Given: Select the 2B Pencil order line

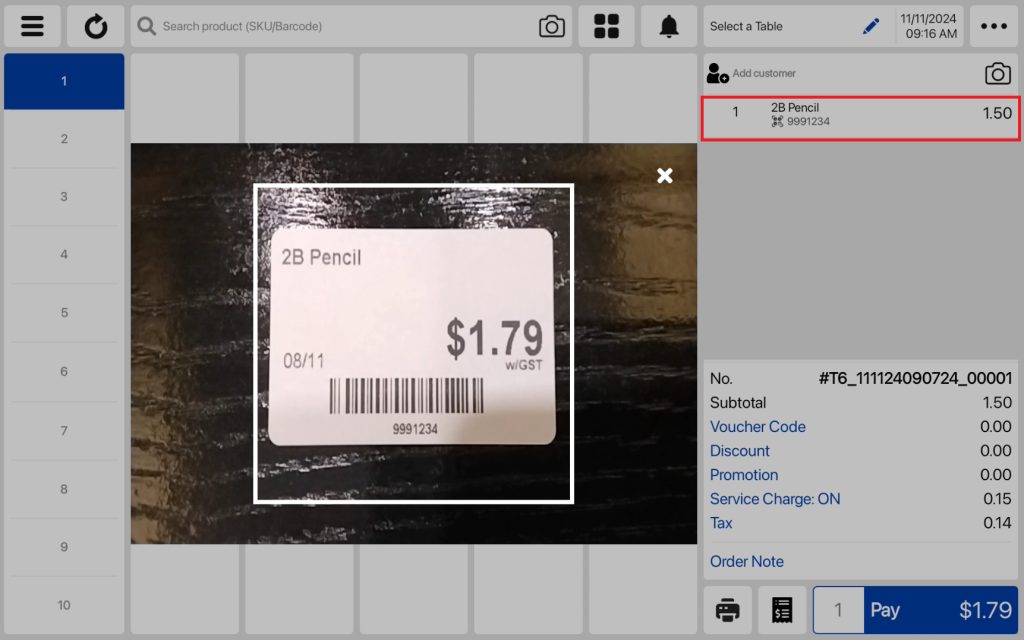Looking at the screenshot, I should coord(861,118).
